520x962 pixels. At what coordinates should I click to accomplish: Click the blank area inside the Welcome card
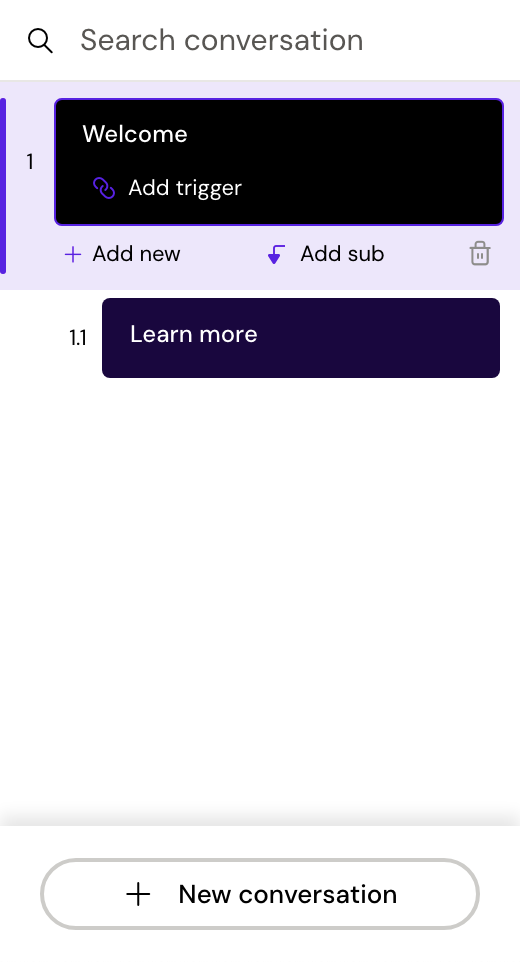[374, 162]
